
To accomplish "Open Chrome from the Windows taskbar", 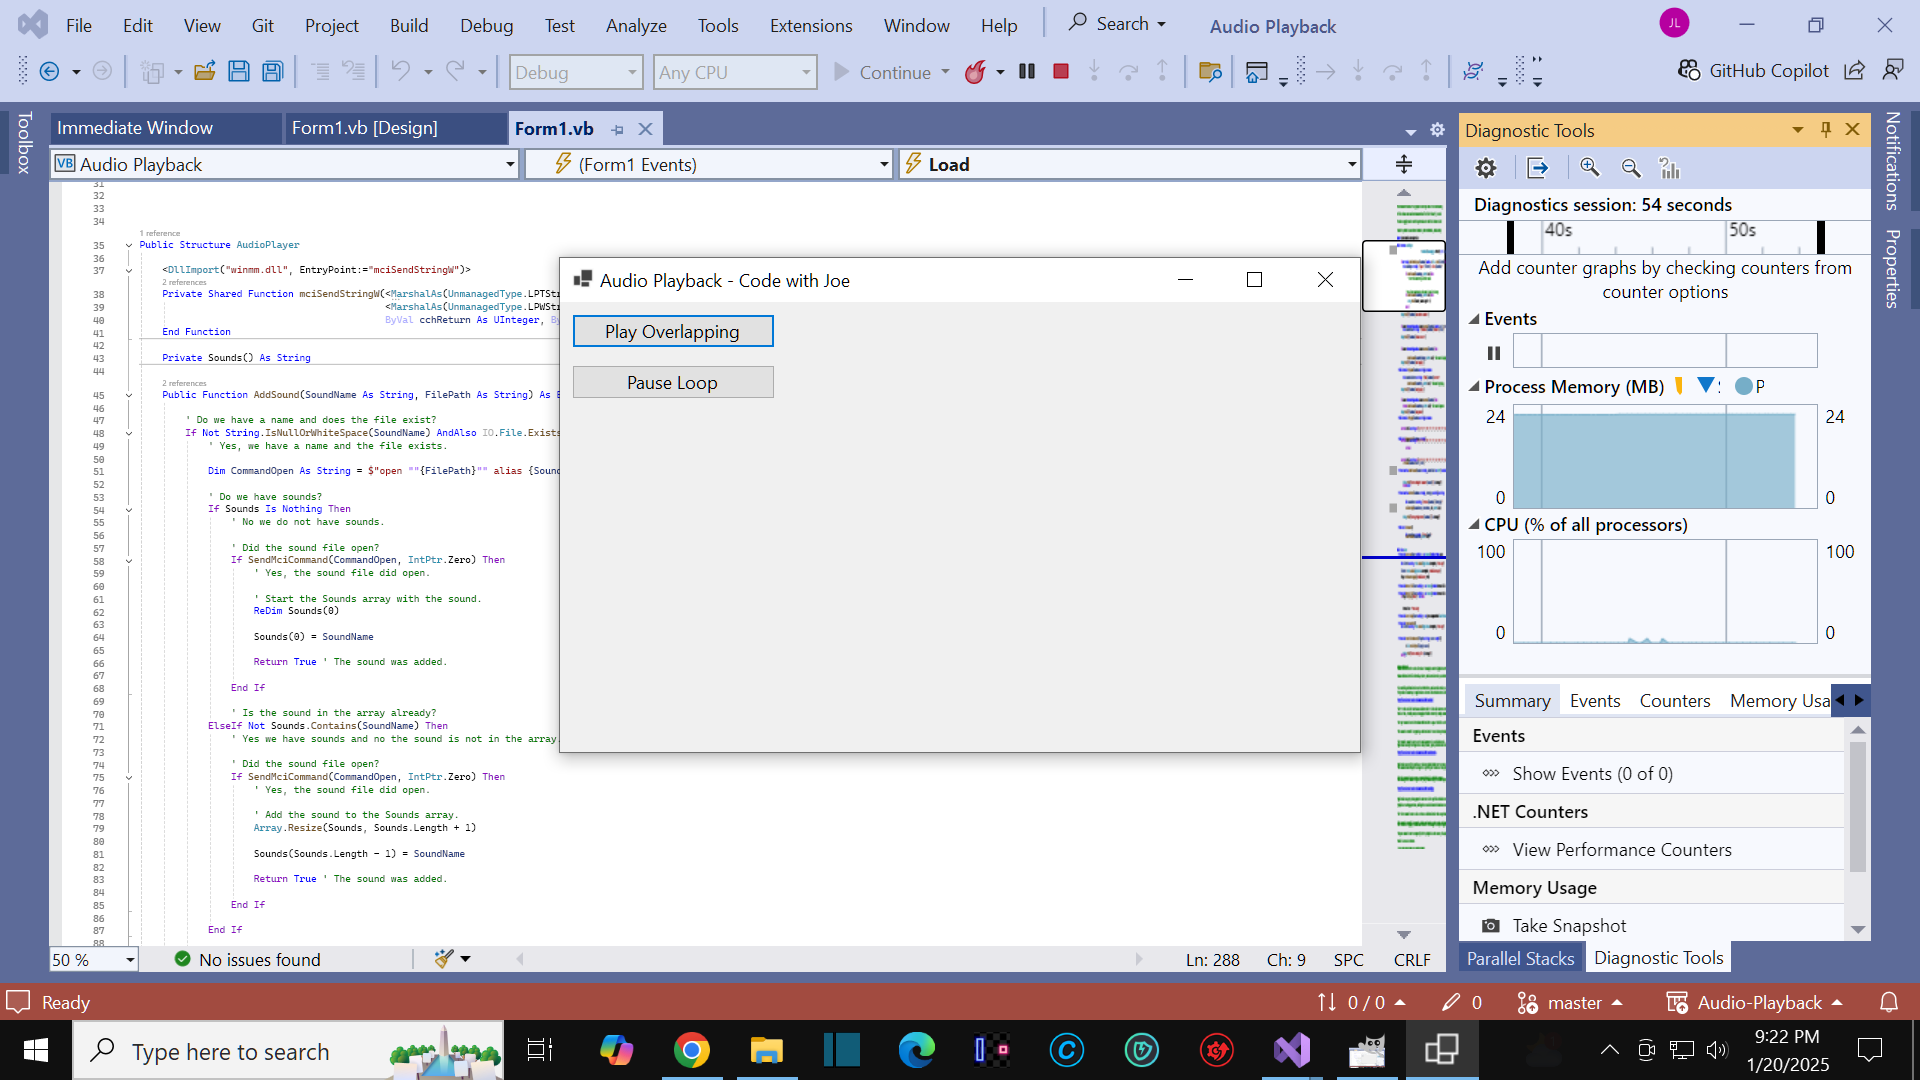I will [x=691, y=1051].
